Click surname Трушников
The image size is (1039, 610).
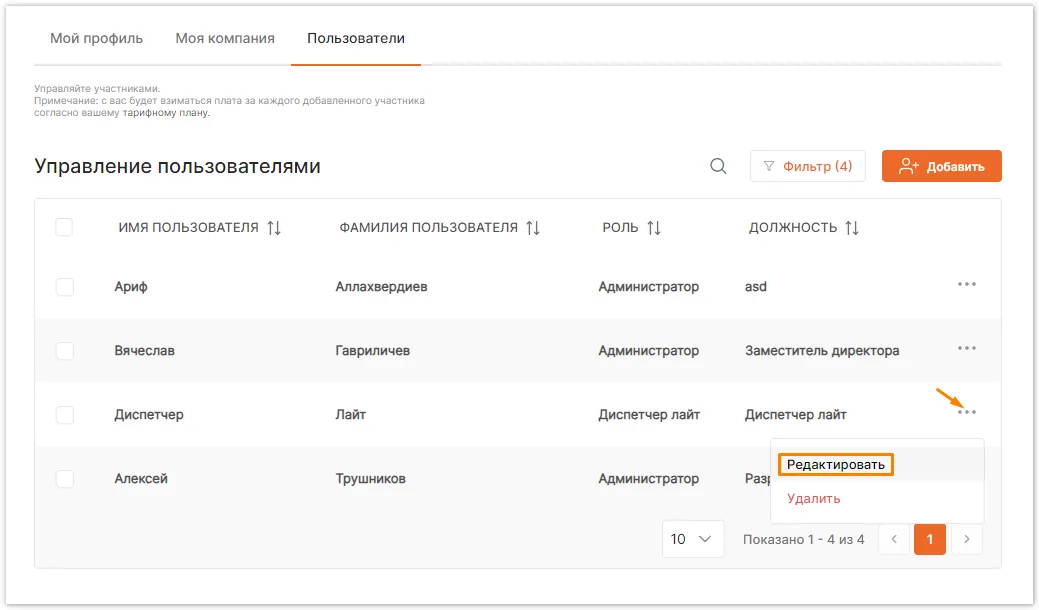[370, 478]
